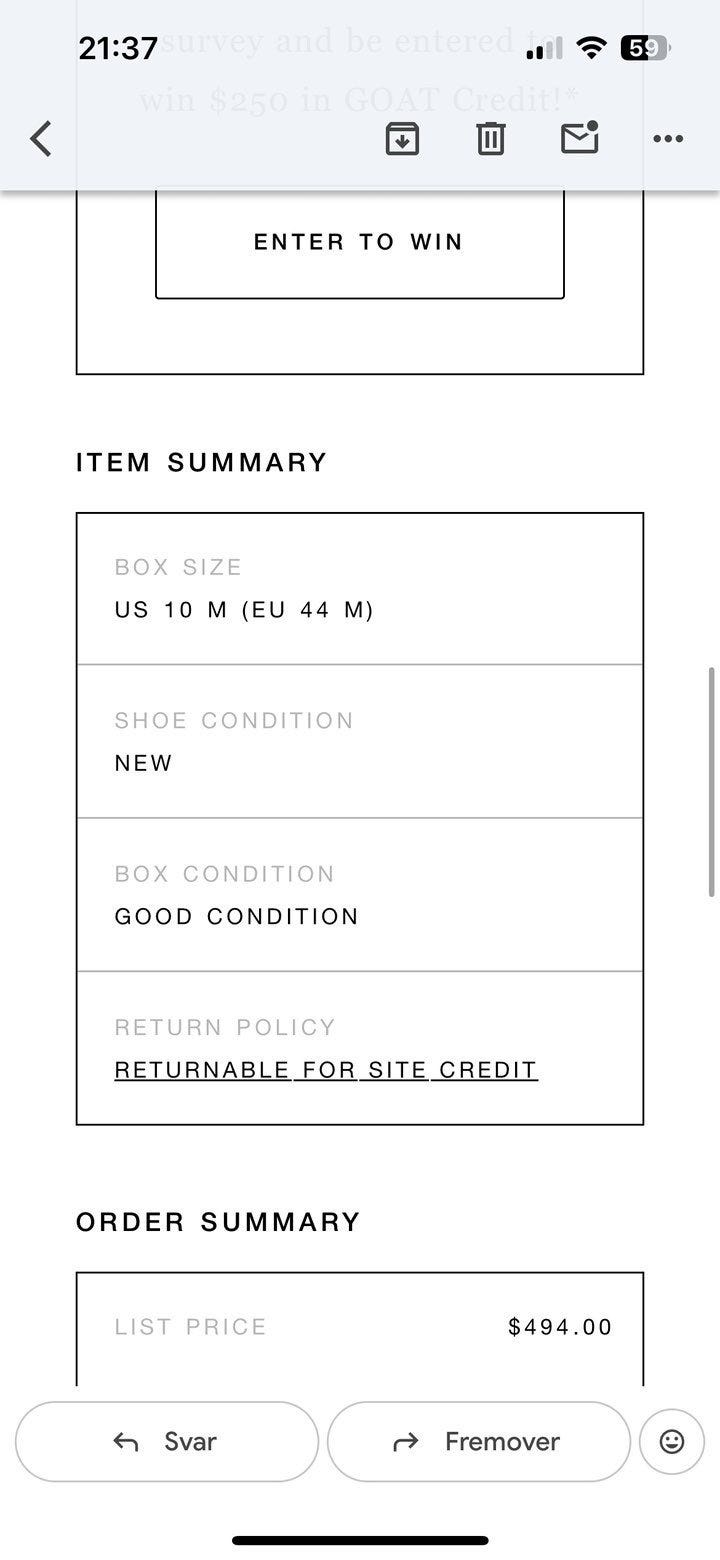
Task: Reply using the Svar button
Action: pos(167,1441)
